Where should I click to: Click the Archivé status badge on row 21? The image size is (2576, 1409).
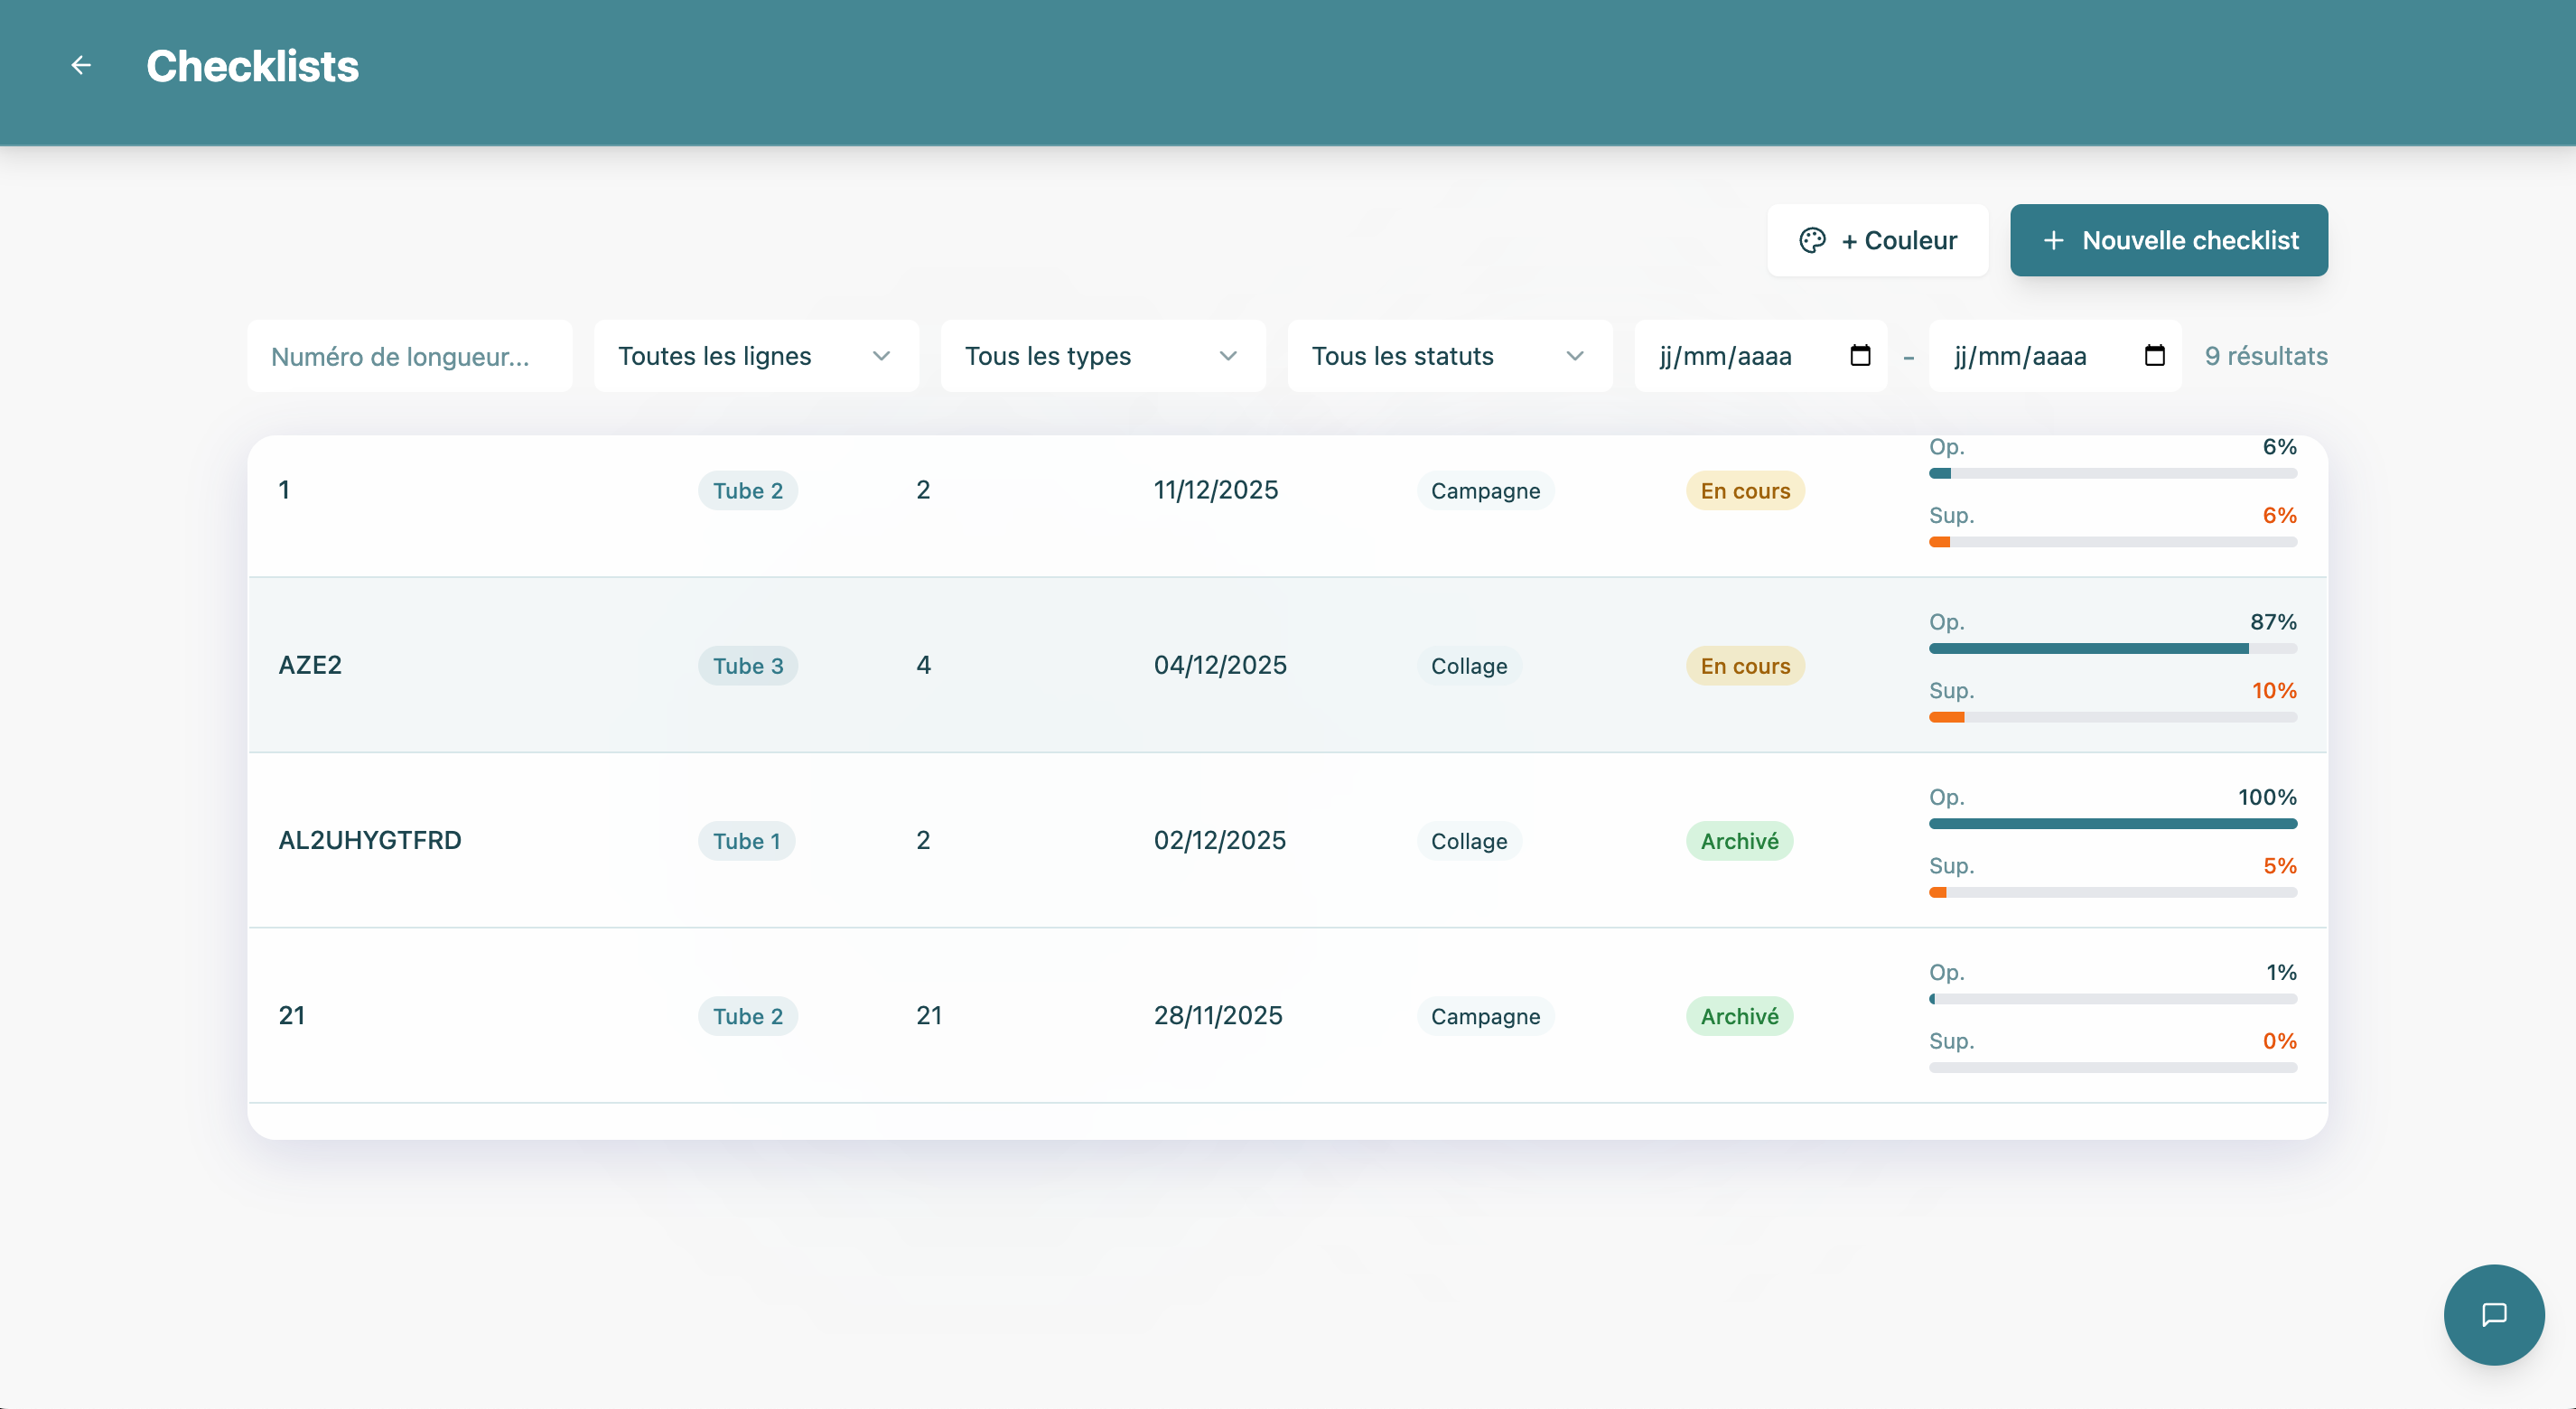tap(1739, 1016)
